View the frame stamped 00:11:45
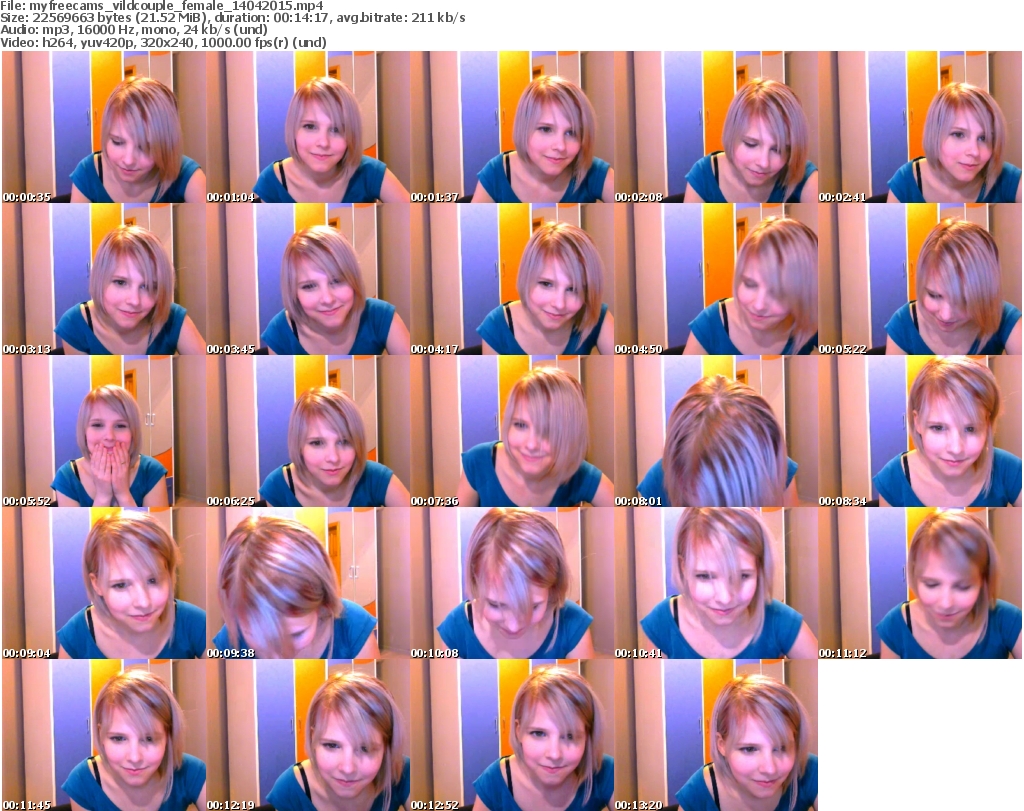The height and width of the screenshot is (811, 1024). [104, 735]
